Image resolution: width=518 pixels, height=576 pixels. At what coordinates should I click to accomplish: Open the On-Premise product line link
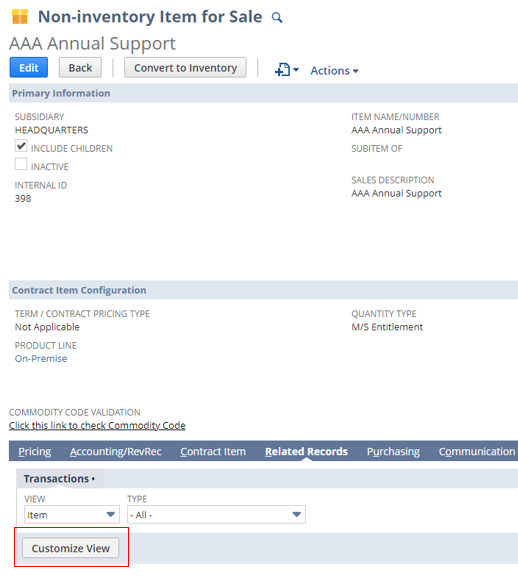tap(41, 359)
